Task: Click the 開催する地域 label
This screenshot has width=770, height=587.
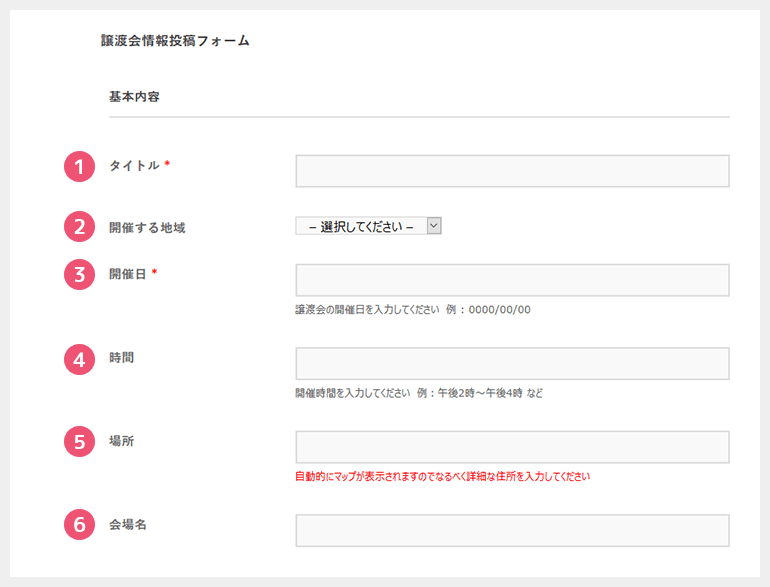Action: [147, 227]
